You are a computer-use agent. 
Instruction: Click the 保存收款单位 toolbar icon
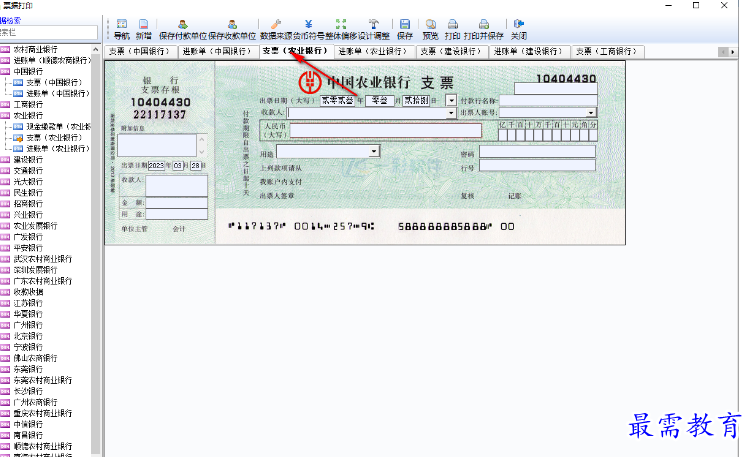pyautogui.click(x=232, y=24)
